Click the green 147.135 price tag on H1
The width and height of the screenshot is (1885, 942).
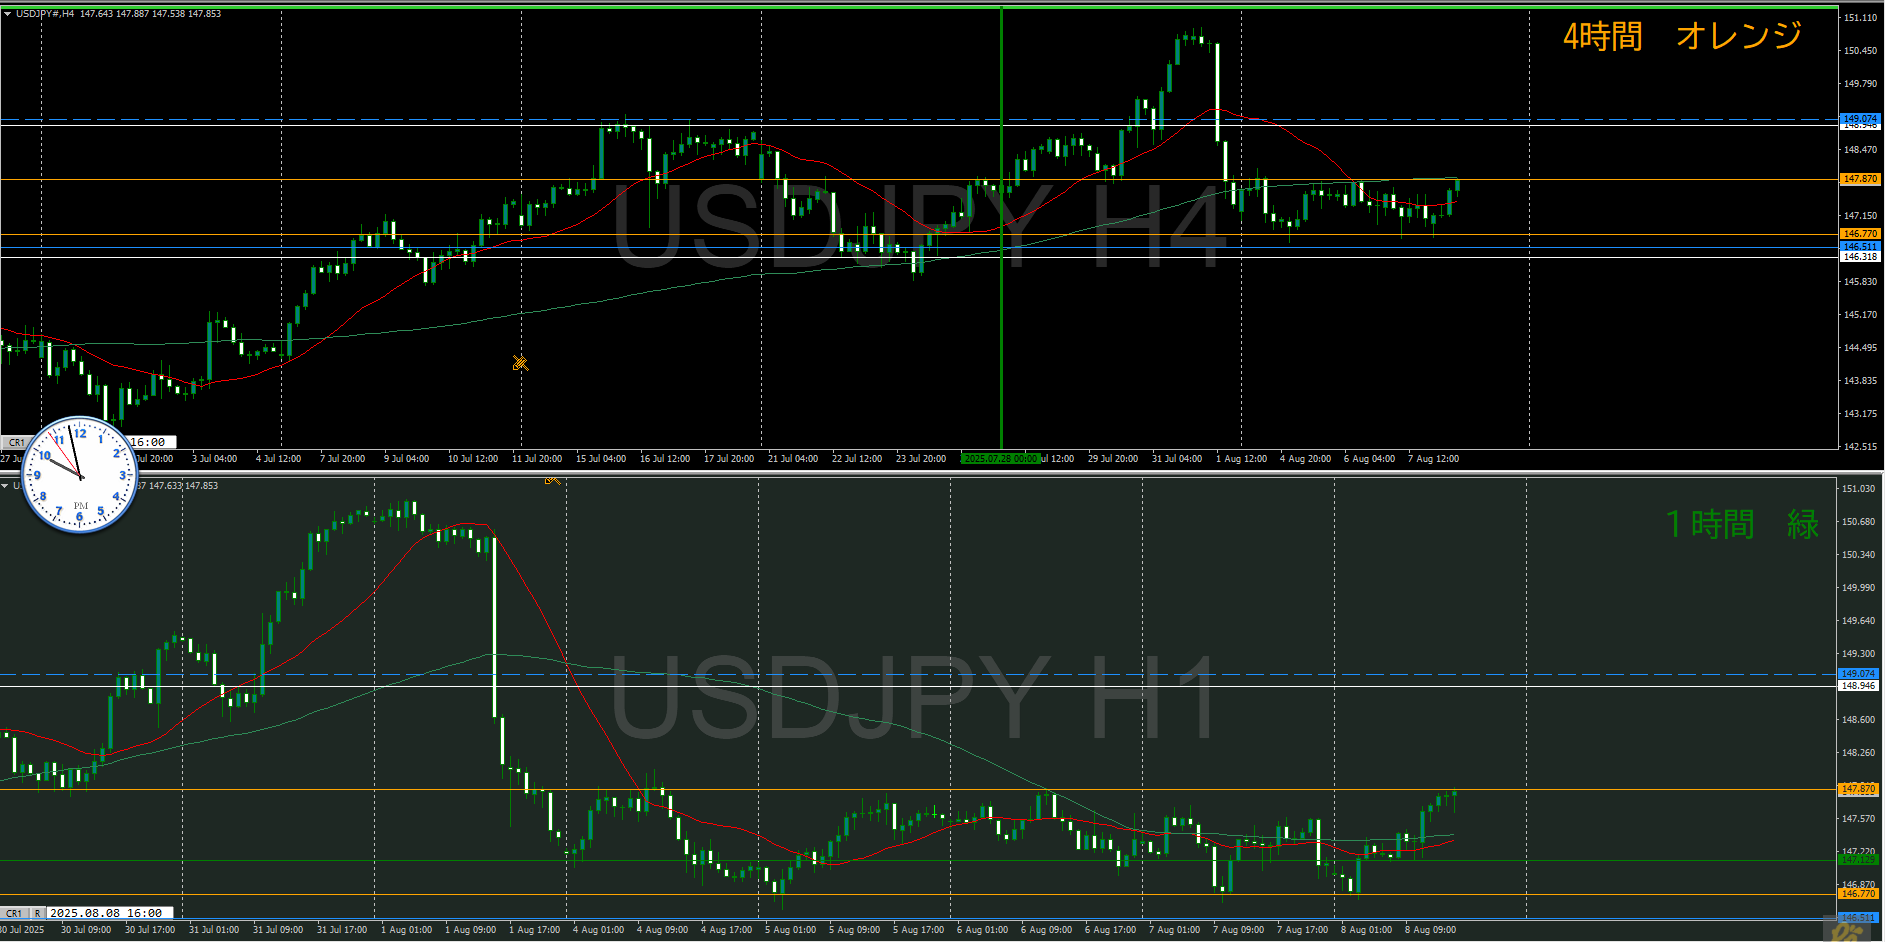click(1858, 860)
